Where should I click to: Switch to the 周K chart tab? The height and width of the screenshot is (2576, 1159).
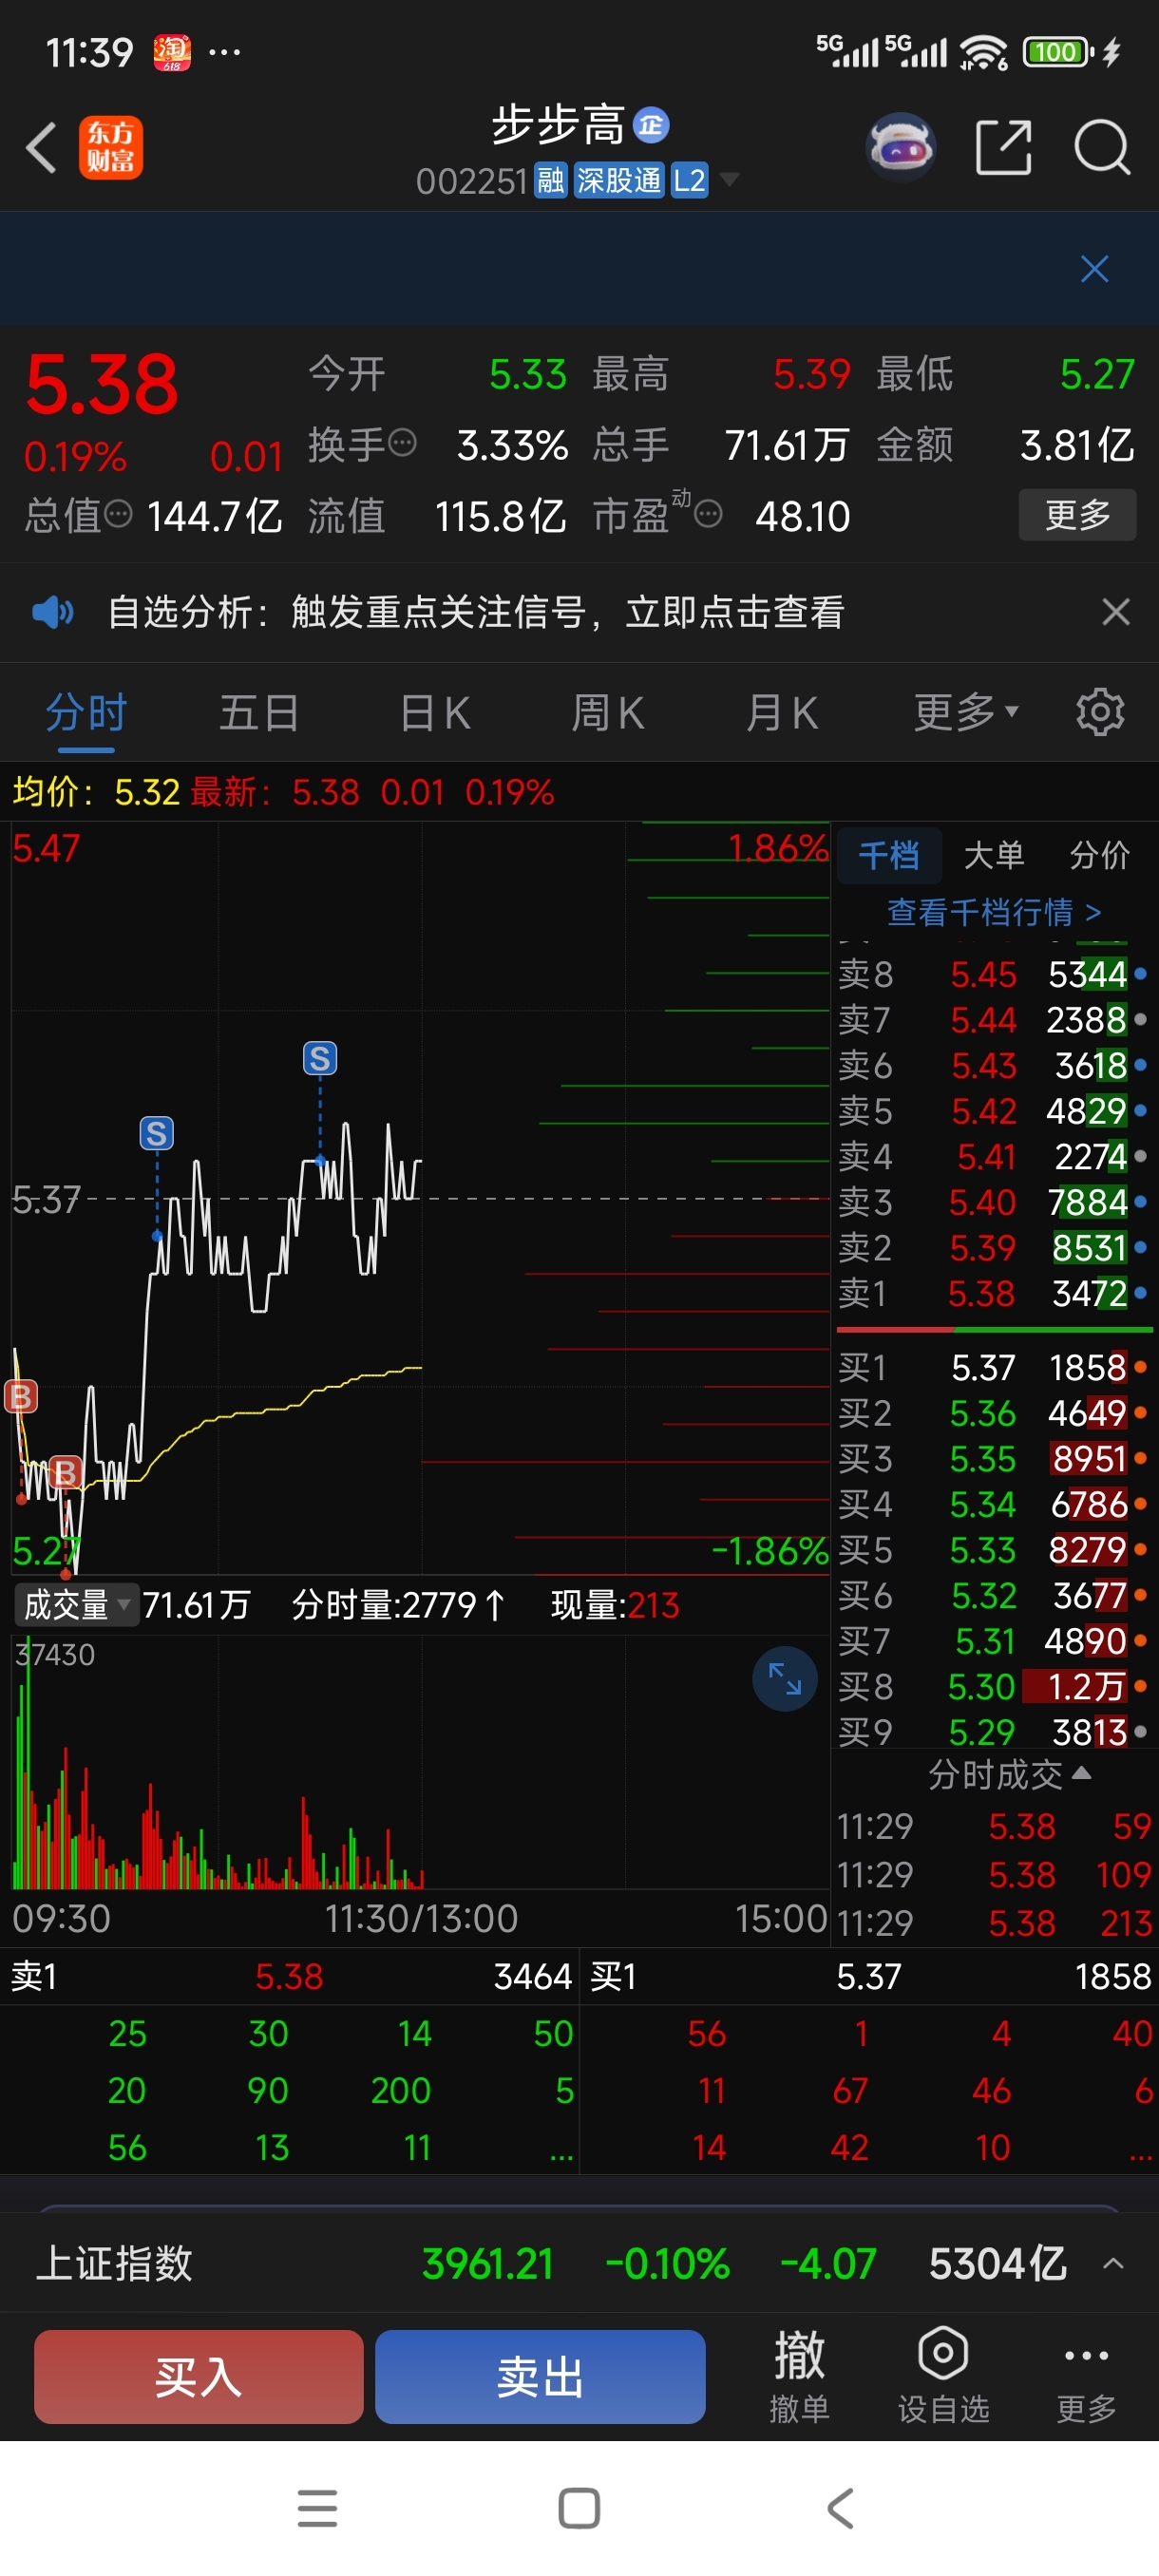click(608, 713)
